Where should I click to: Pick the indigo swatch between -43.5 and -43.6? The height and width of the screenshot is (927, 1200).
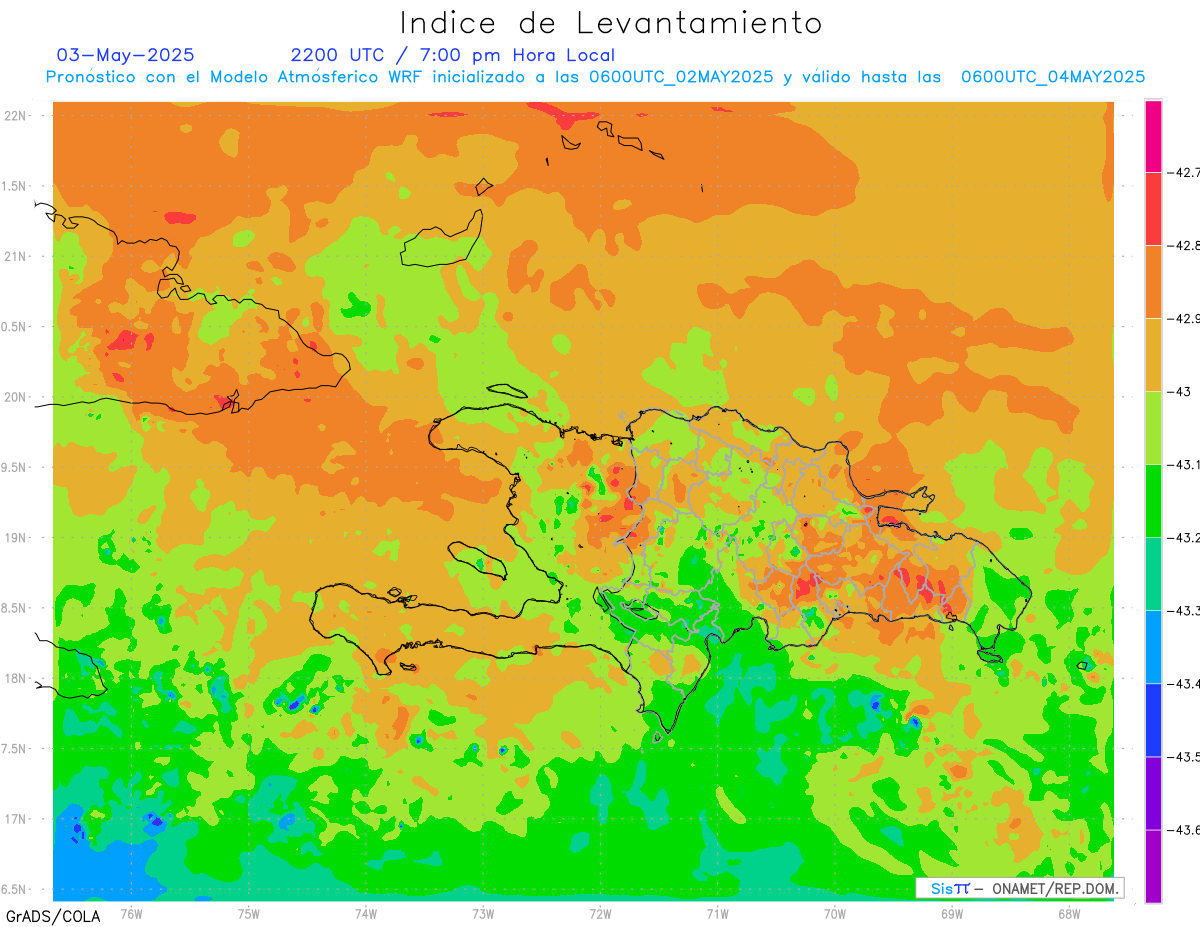coord(1153,792)
